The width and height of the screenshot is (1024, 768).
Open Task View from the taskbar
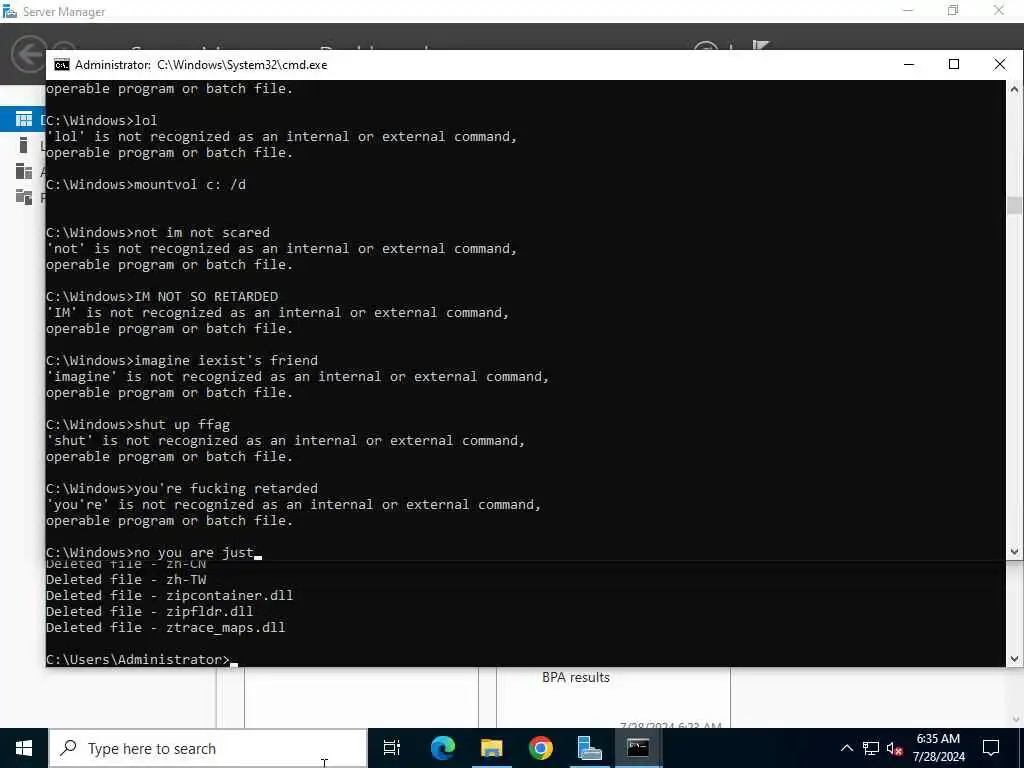392,748
